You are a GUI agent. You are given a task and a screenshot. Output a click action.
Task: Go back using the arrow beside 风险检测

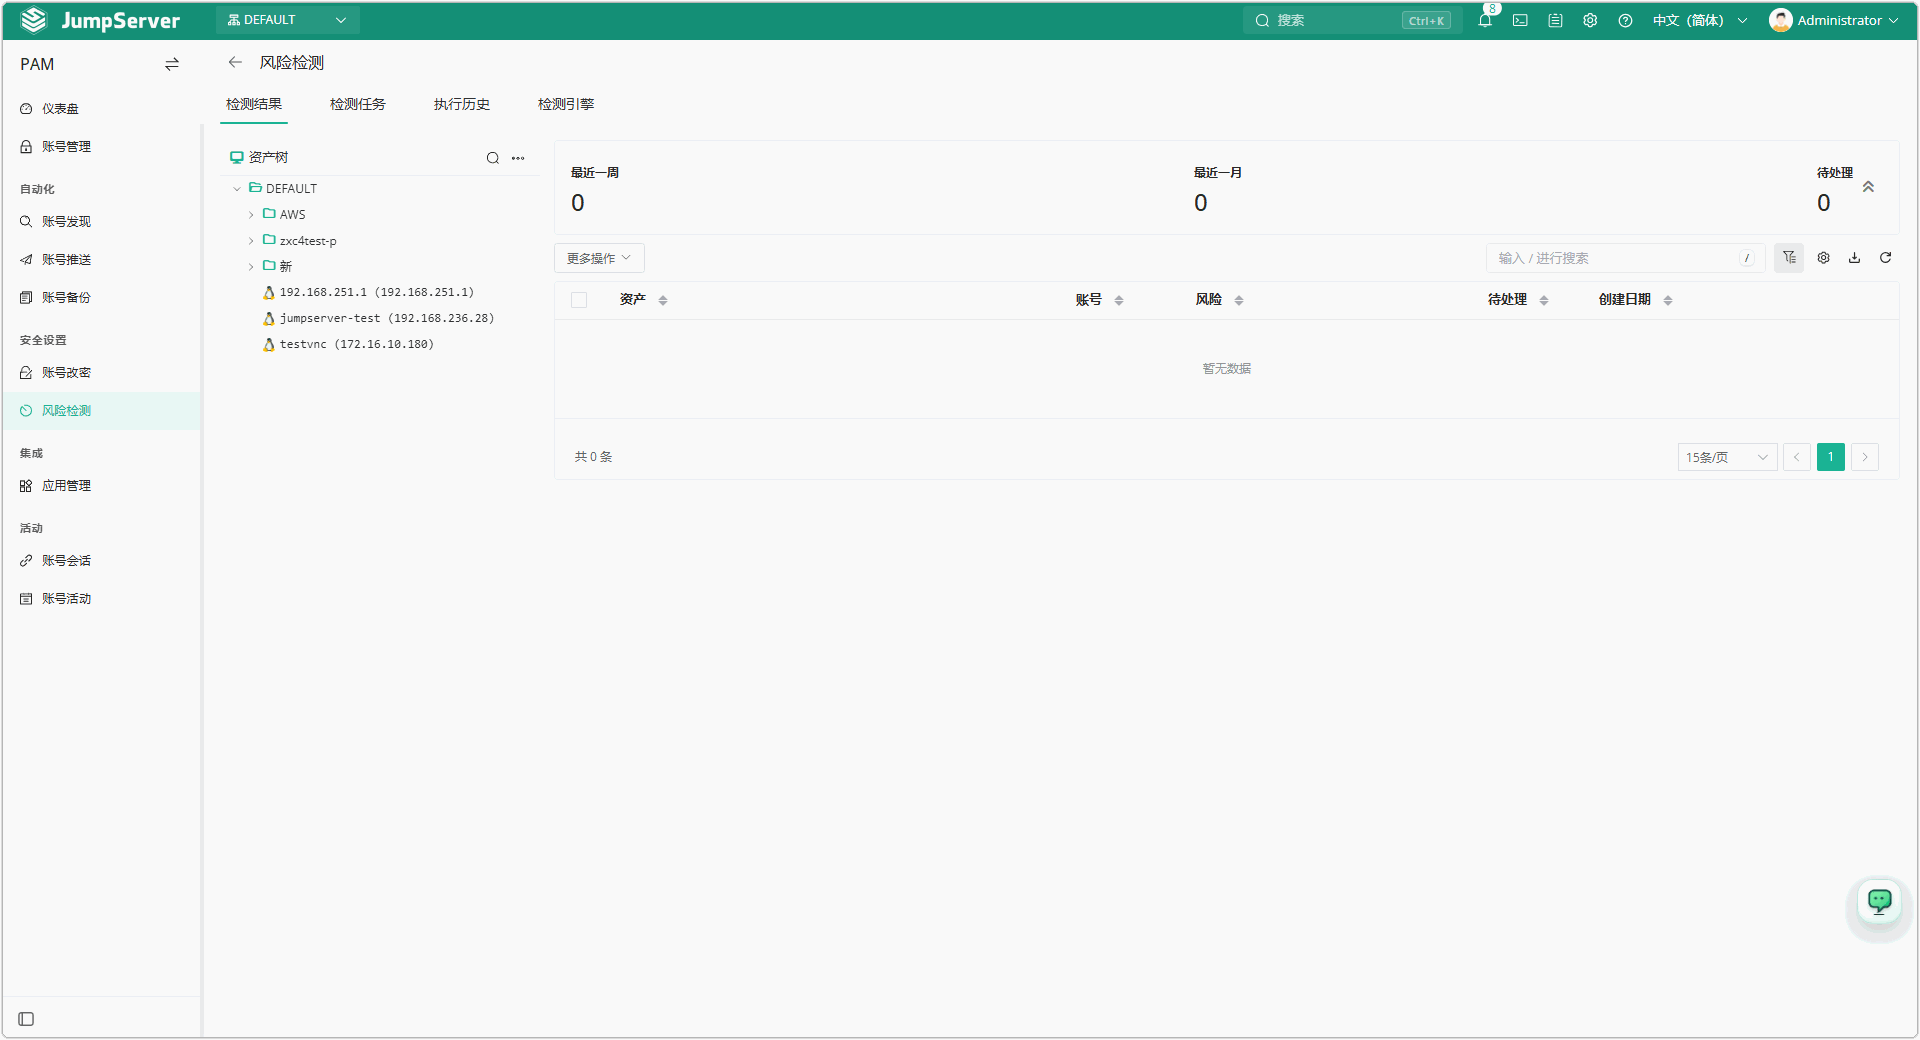tap(235, 62)
